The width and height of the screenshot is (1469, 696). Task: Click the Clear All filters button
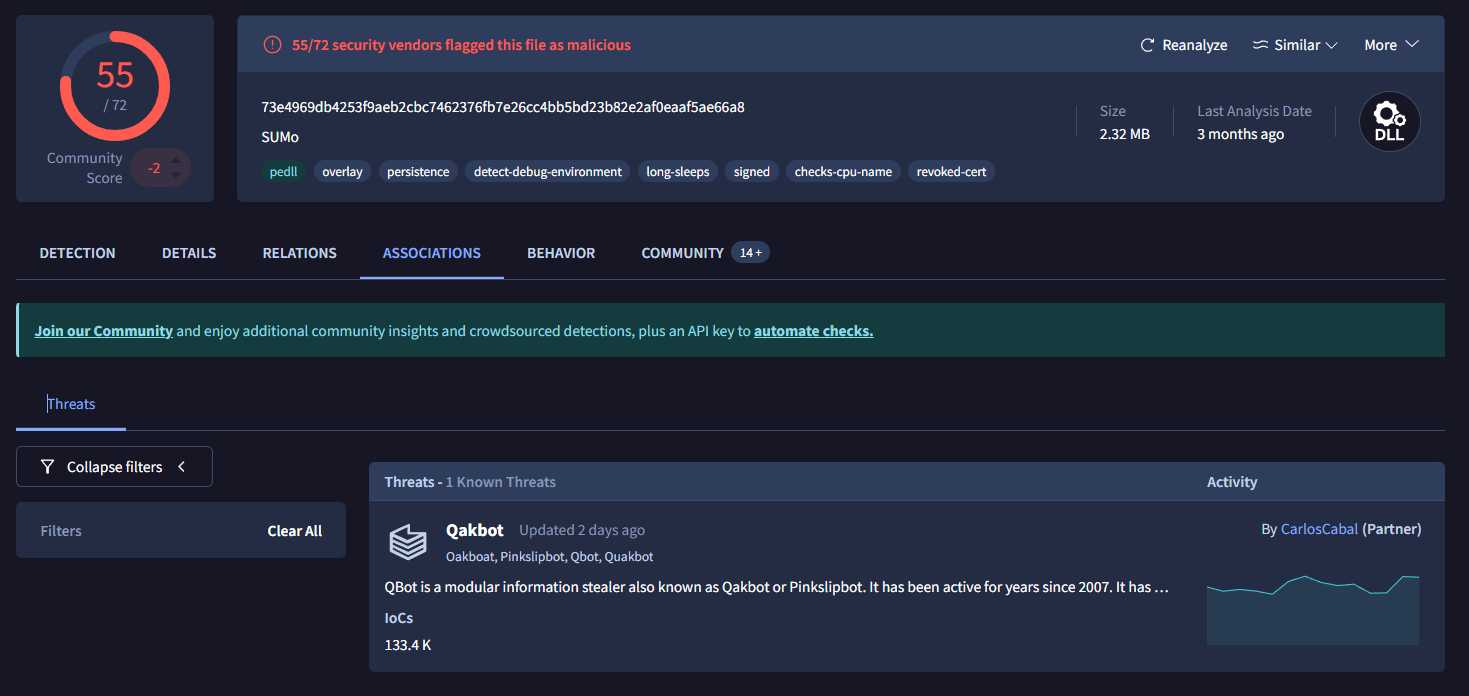pos(295,531)
